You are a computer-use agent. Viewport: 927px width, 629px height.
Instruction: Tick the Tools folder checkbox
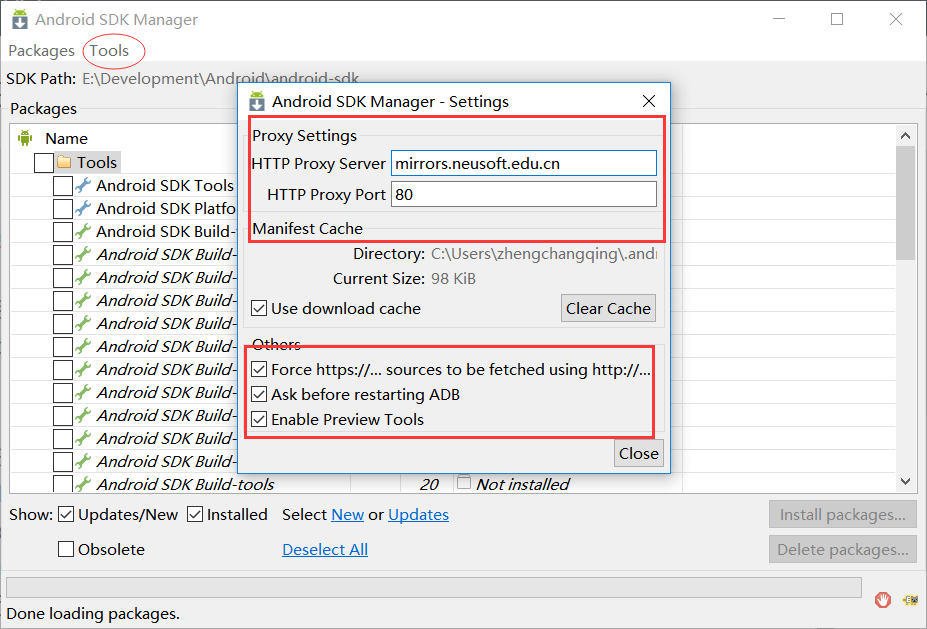coord(44,162)
